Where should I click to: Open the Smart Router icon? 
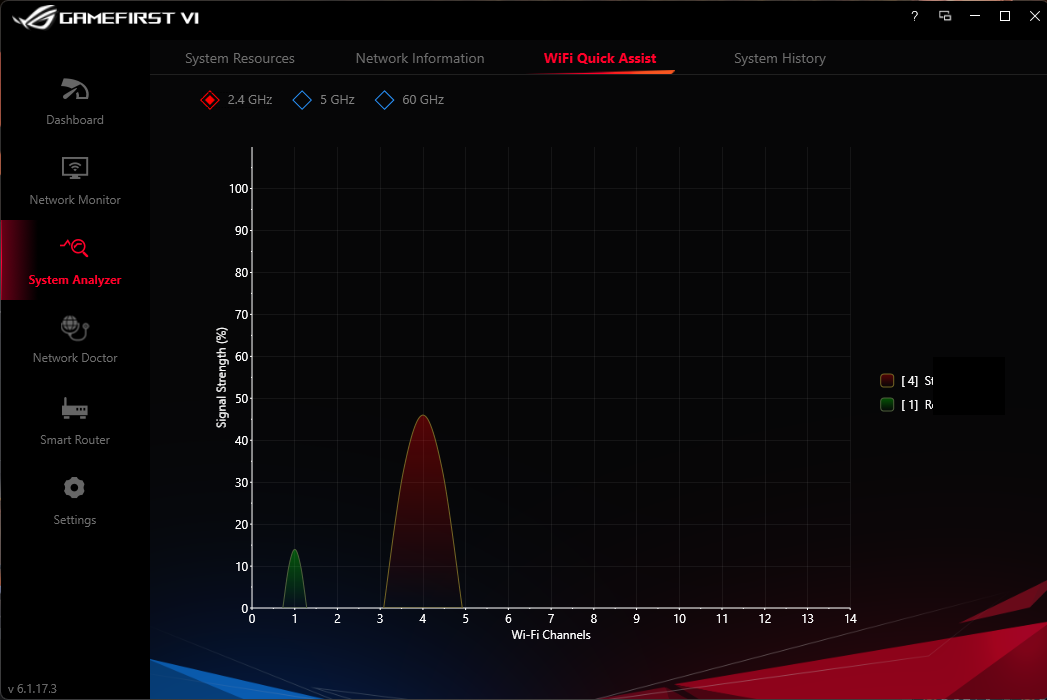tap(75, 408)
